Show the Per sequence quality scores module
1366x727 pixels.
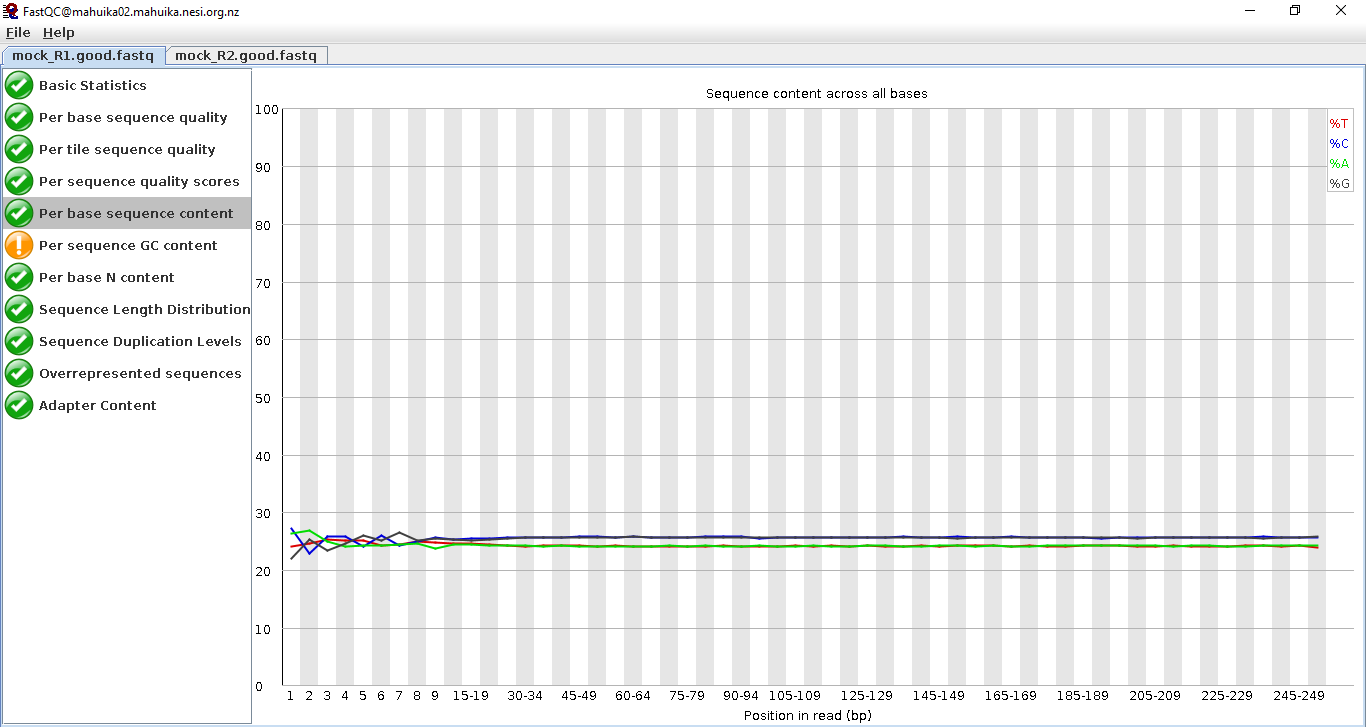tap(139, 181)
